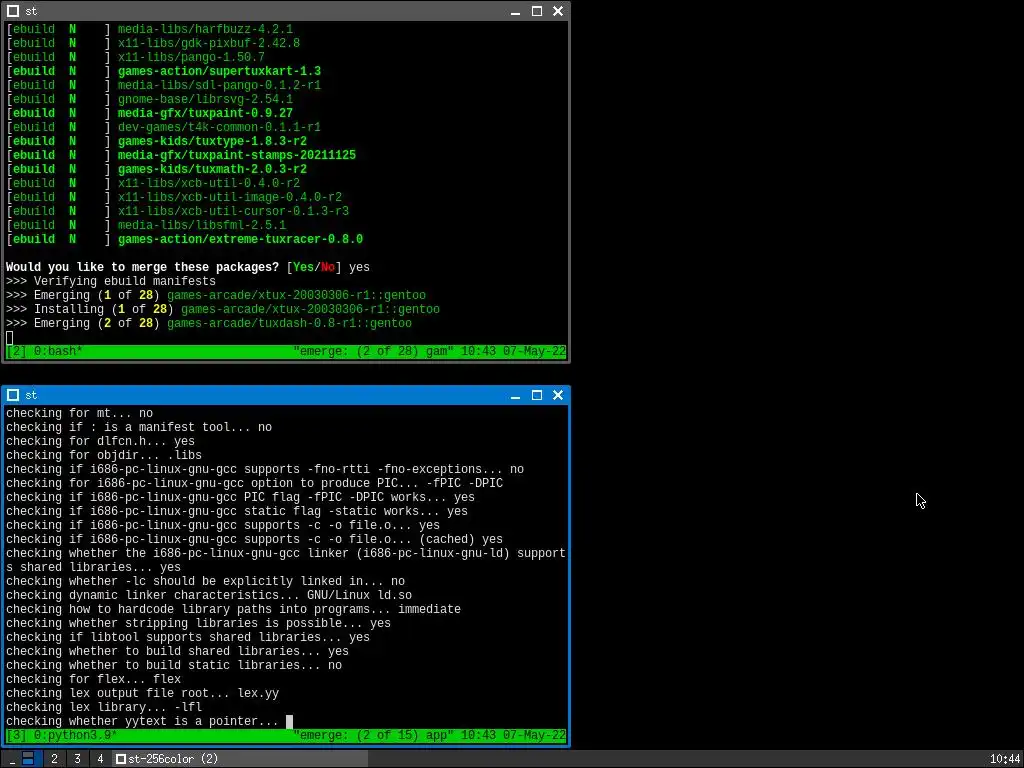This screenshot has width=1024, height=768.
Task: Click 'whether stripping libraries is possible' line
Action: click(199, 624)
